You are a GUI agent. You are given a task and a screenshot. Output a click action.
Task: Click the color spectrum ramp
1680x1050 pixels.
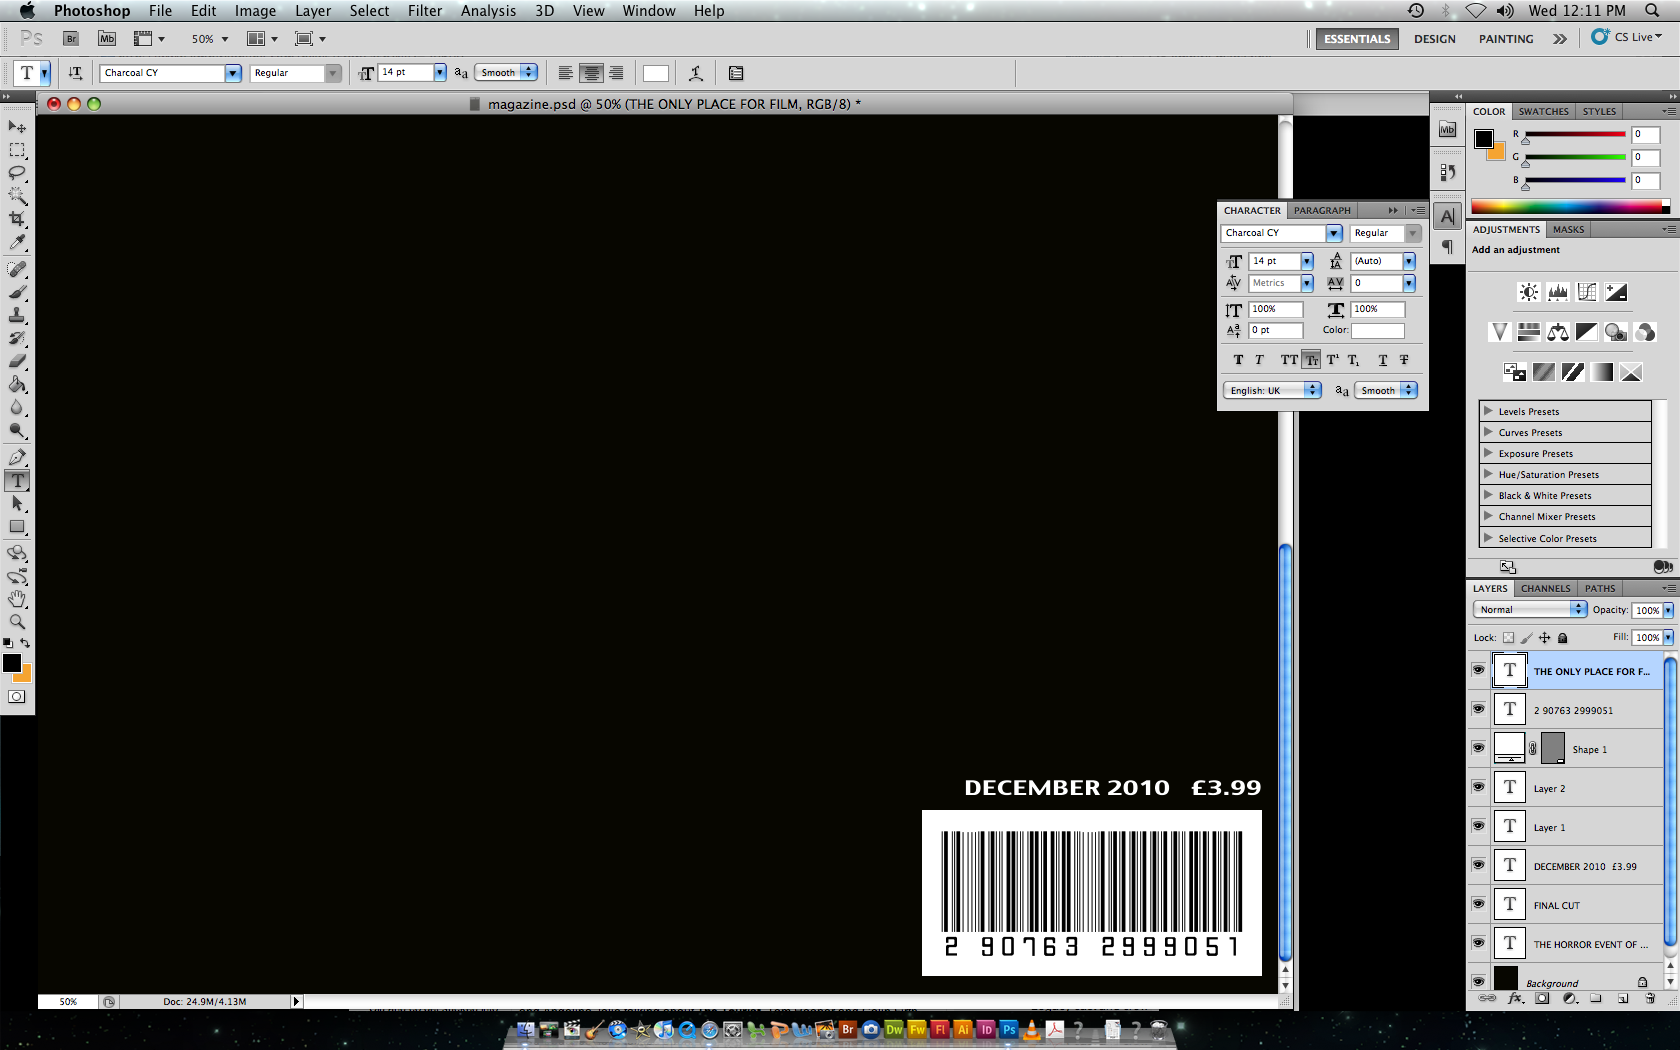click(1567, 207)
